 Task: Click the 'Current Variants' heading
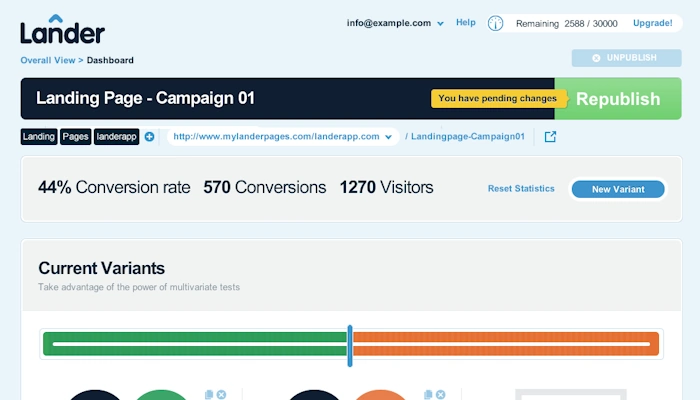pos(101,268)
